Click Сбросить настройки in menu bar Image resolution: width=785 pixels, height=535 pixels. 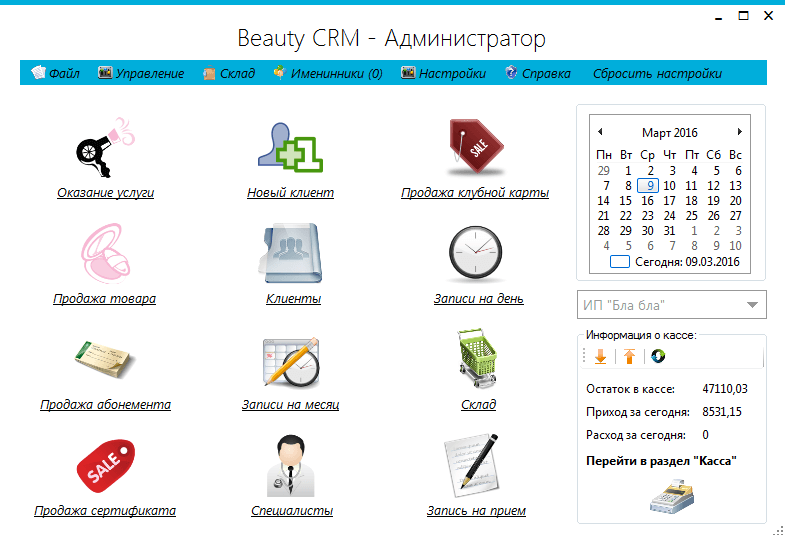657,74
